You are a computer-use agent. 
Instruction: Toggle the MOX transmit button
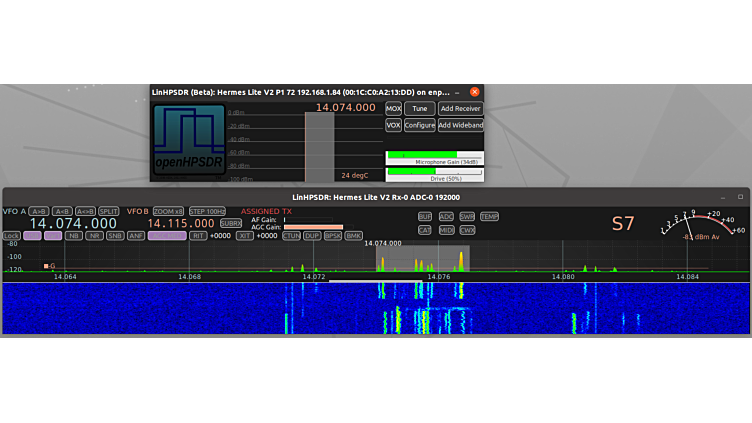coord(393,108)
